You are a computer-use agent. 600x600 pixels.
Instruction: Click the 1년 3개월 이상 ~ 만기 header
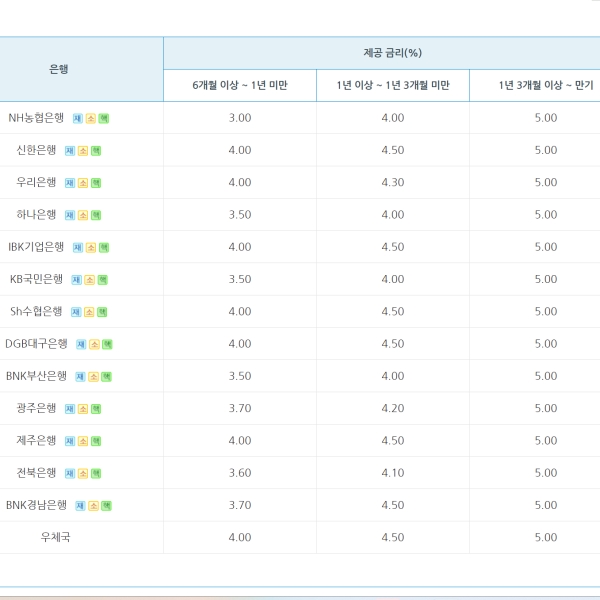tap(546, 85)
